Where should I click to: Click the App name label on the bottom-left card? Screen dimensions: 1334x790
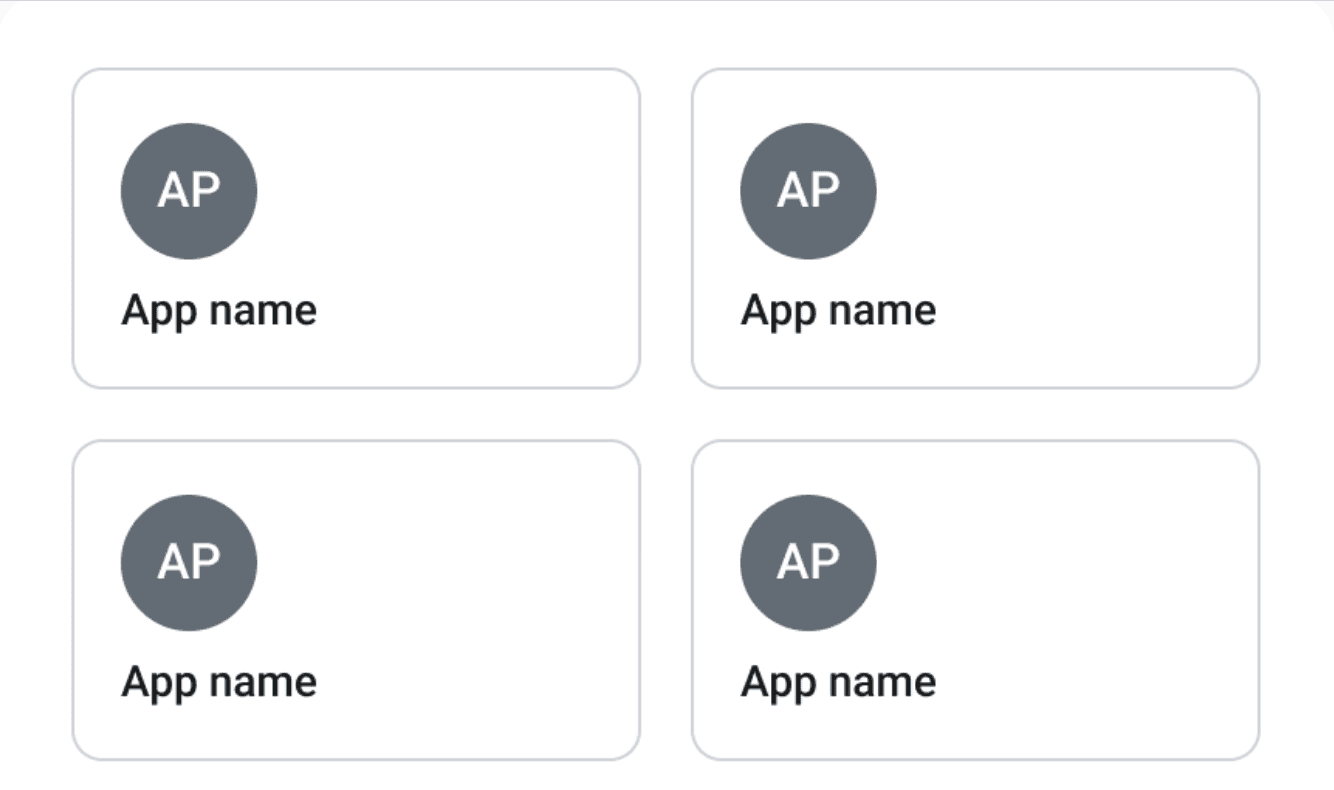coord(218,681)
